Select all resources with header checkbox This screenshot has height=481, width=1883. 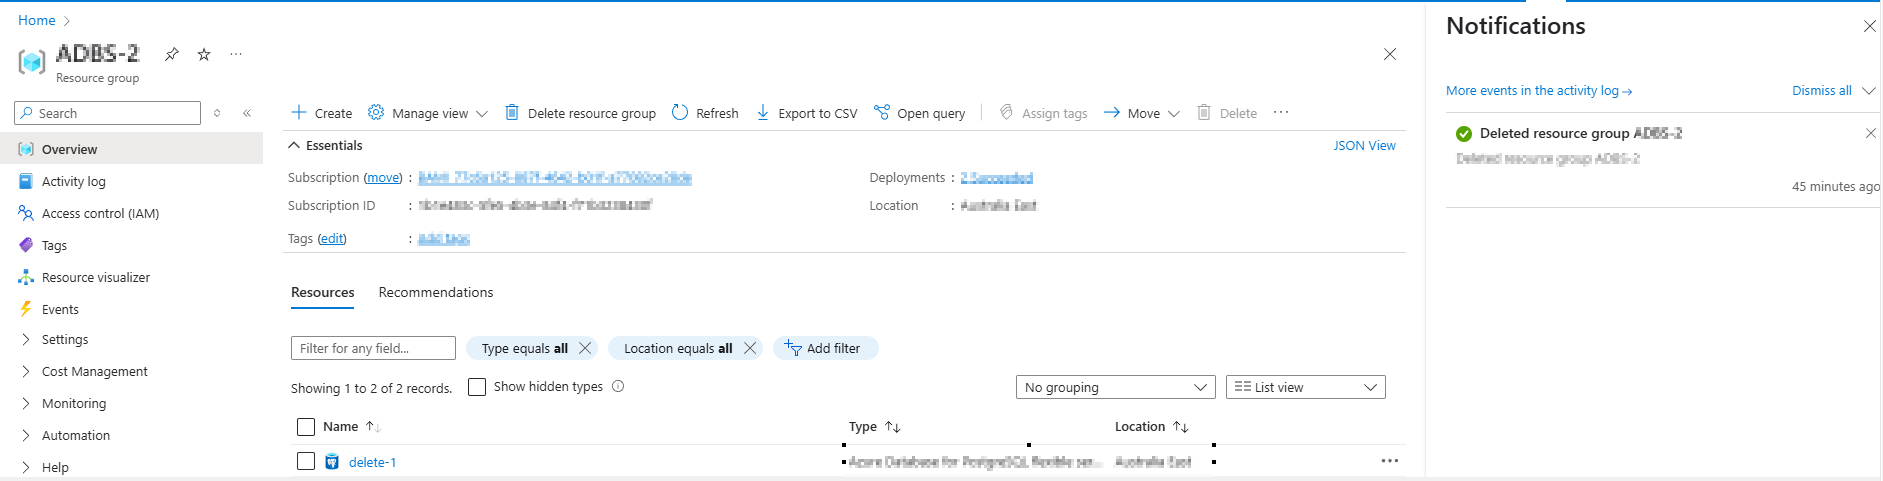[x=306, y=427]
